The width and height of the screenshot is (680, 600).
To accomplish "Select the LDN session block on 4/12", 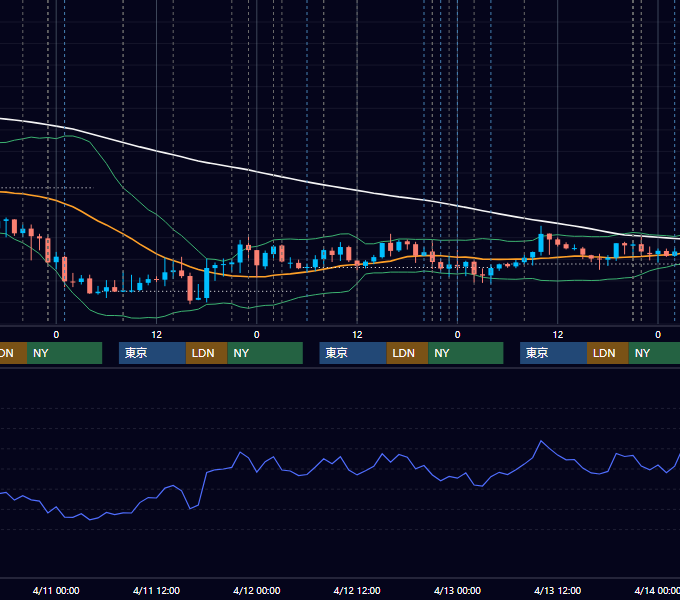I will click(407, 353).
